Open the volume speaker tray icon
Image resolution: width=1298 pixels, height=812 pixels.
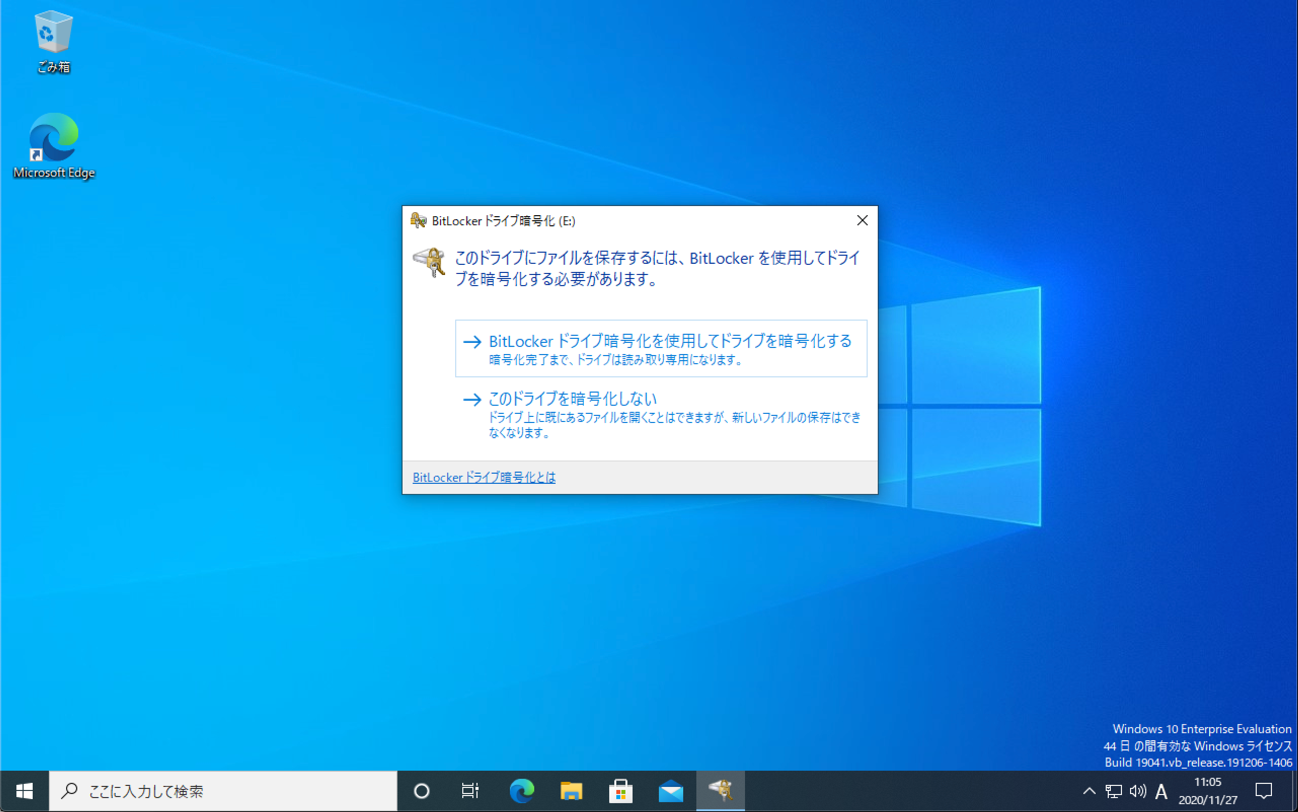coord(1137,791)
